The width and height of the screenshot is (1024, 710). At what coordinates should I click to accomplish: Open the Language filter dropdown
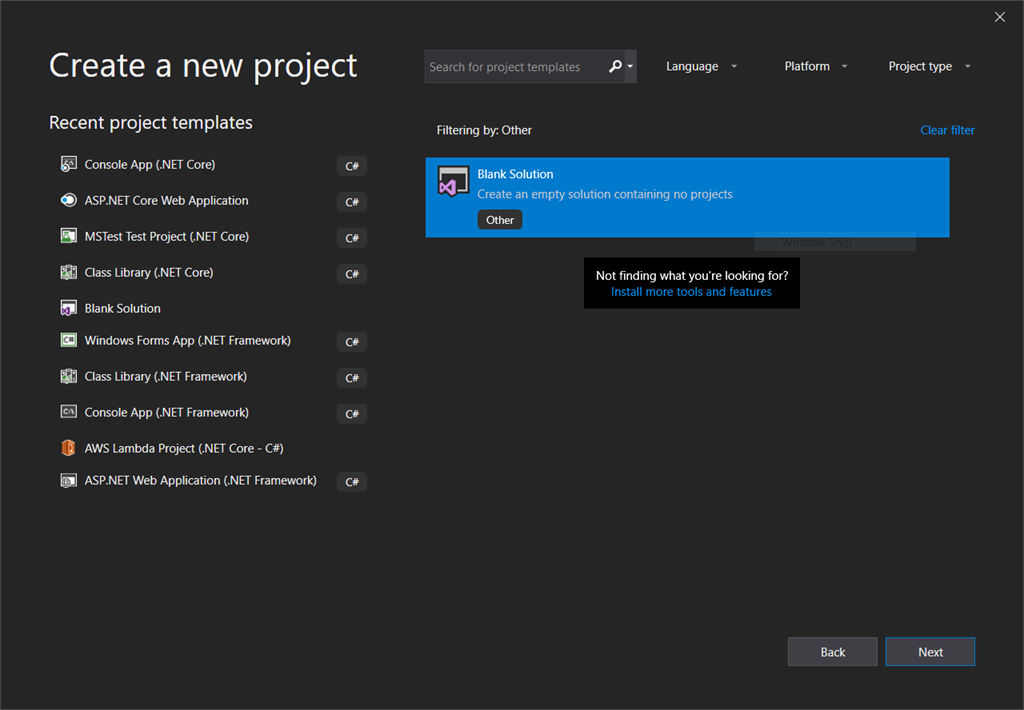[x=701, y=67]
